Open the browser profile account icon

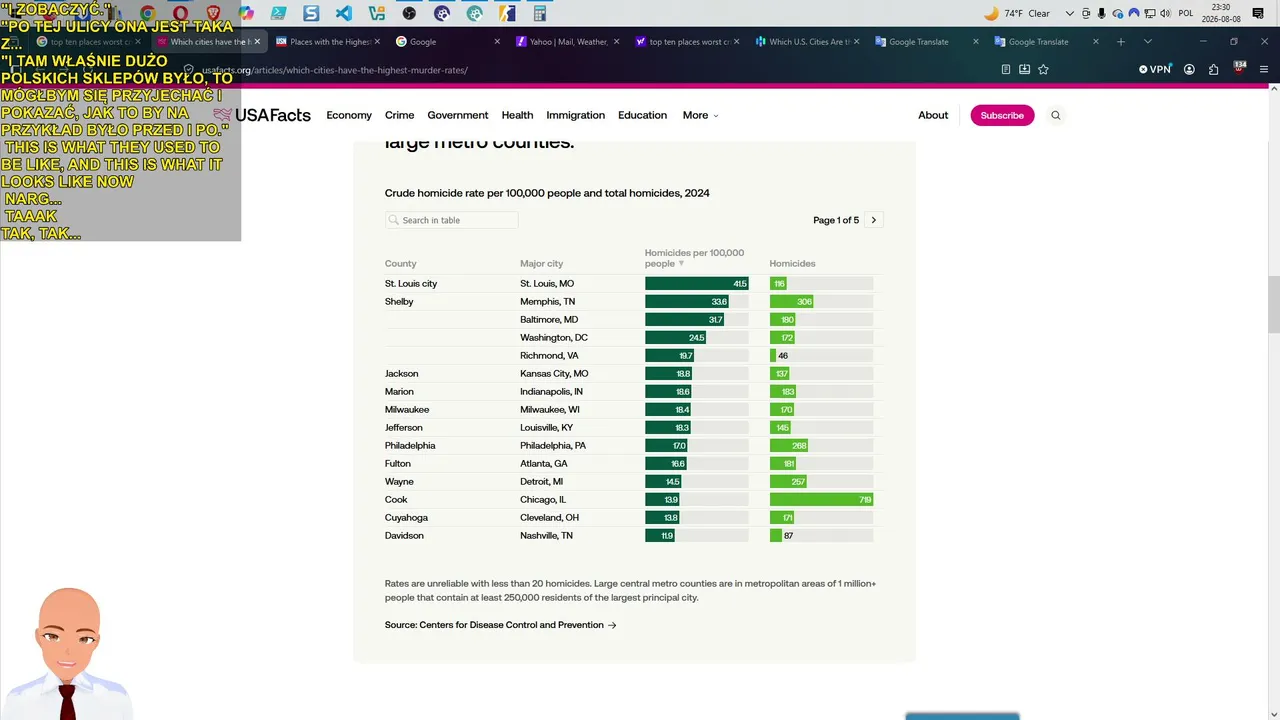coord(1189,69)
